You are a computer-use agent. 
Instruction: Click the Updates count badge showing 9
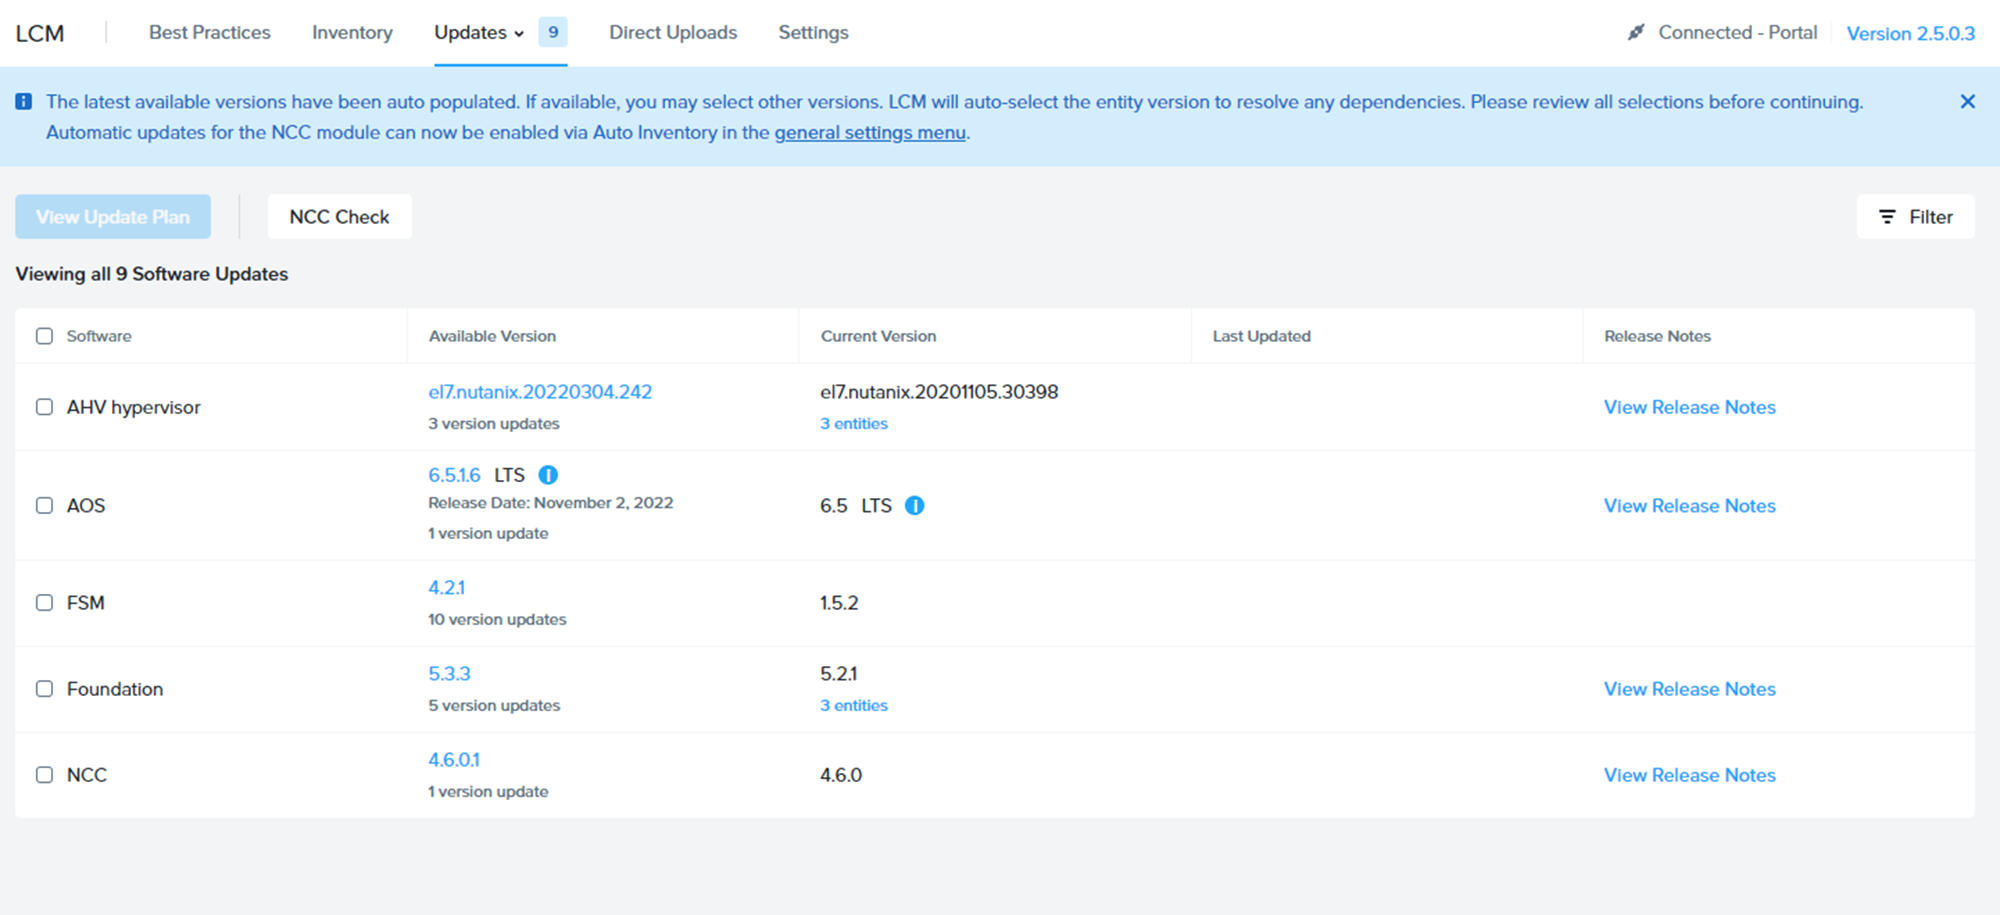[553, 32]
